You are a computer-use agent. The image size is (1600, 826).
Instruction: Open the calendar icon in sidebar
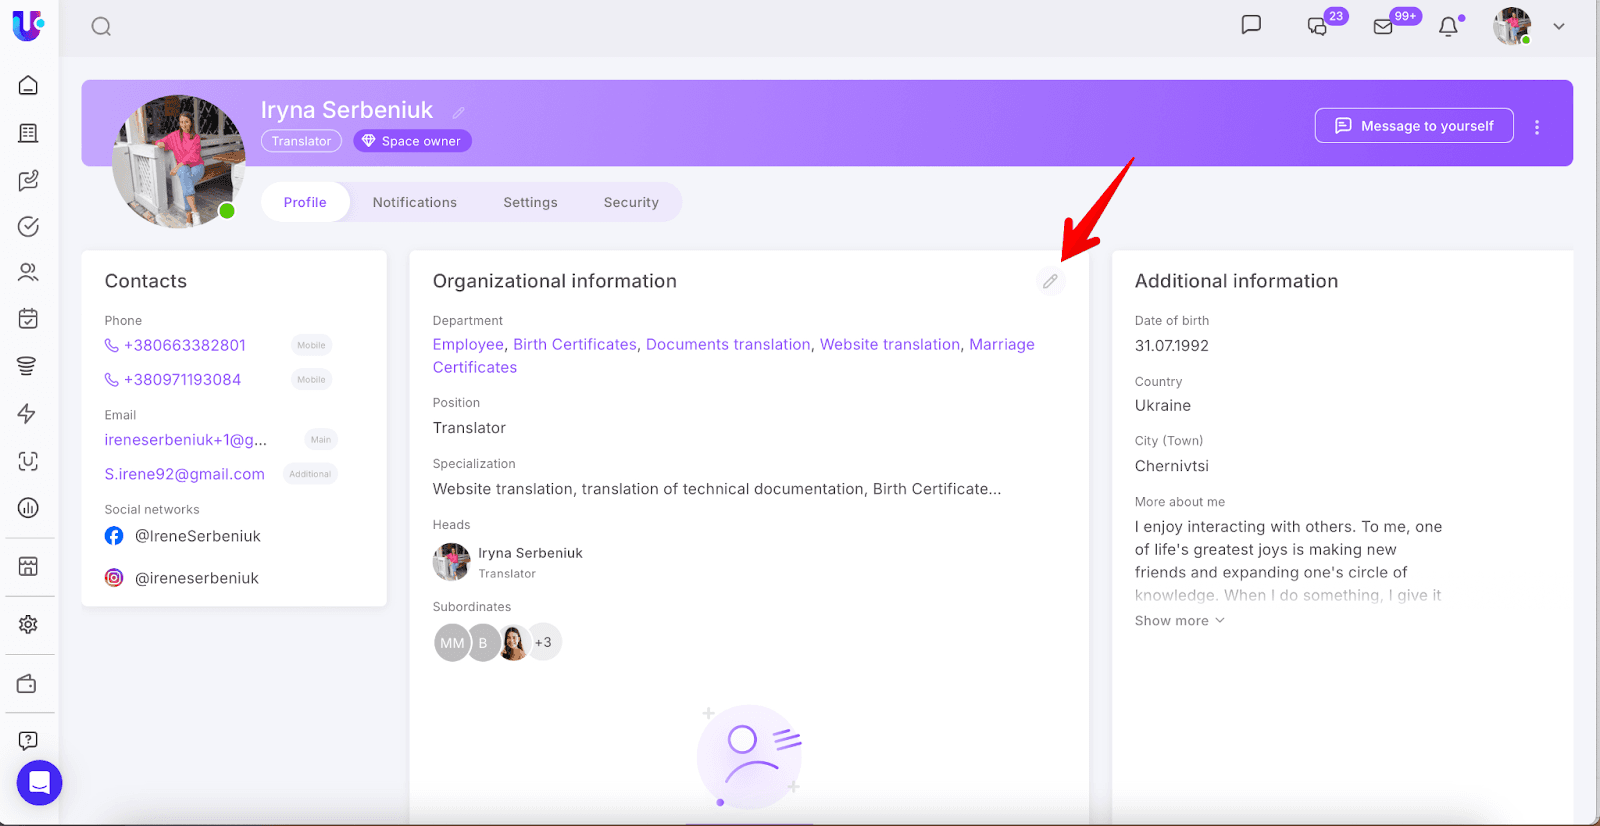[x=28, y=319]
